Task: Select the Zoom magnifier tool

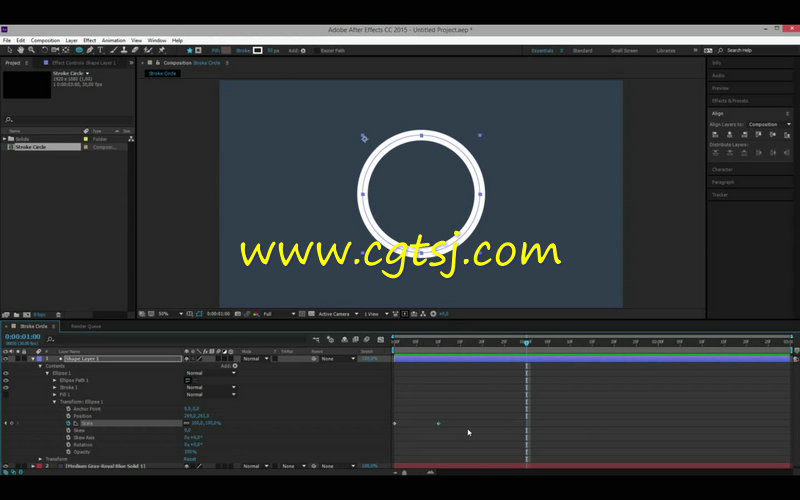Action: tap(32, 50)
